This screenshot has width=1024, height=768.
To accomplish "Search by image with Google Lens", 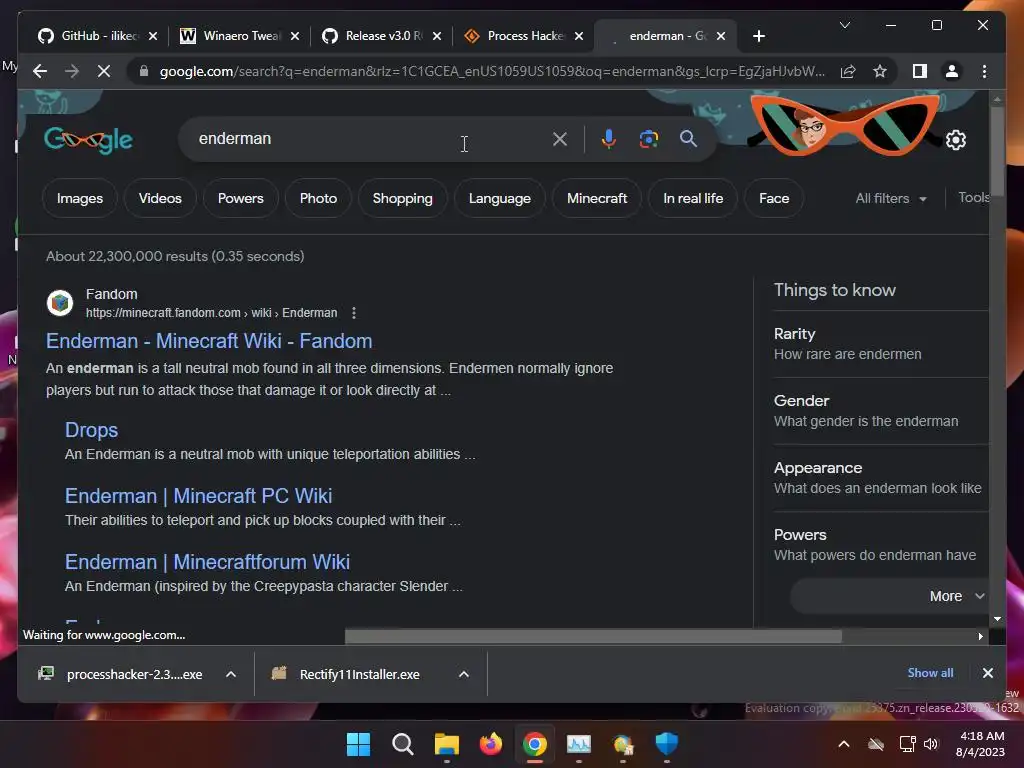I will click(x=648, y=139).
